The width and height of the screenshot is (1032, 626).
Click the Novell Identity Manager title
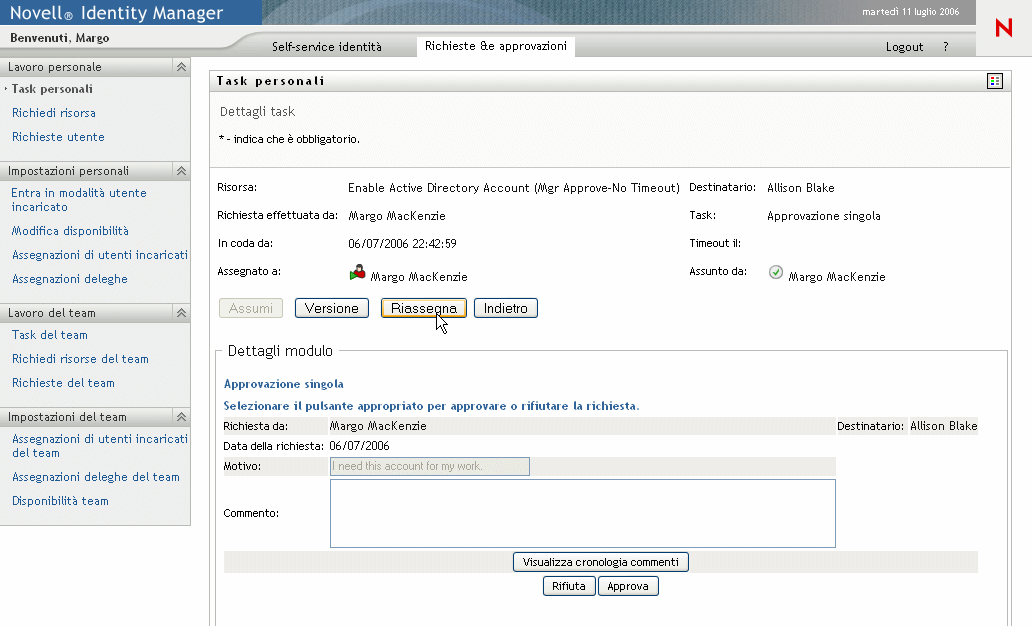click(x=116, y=13)
